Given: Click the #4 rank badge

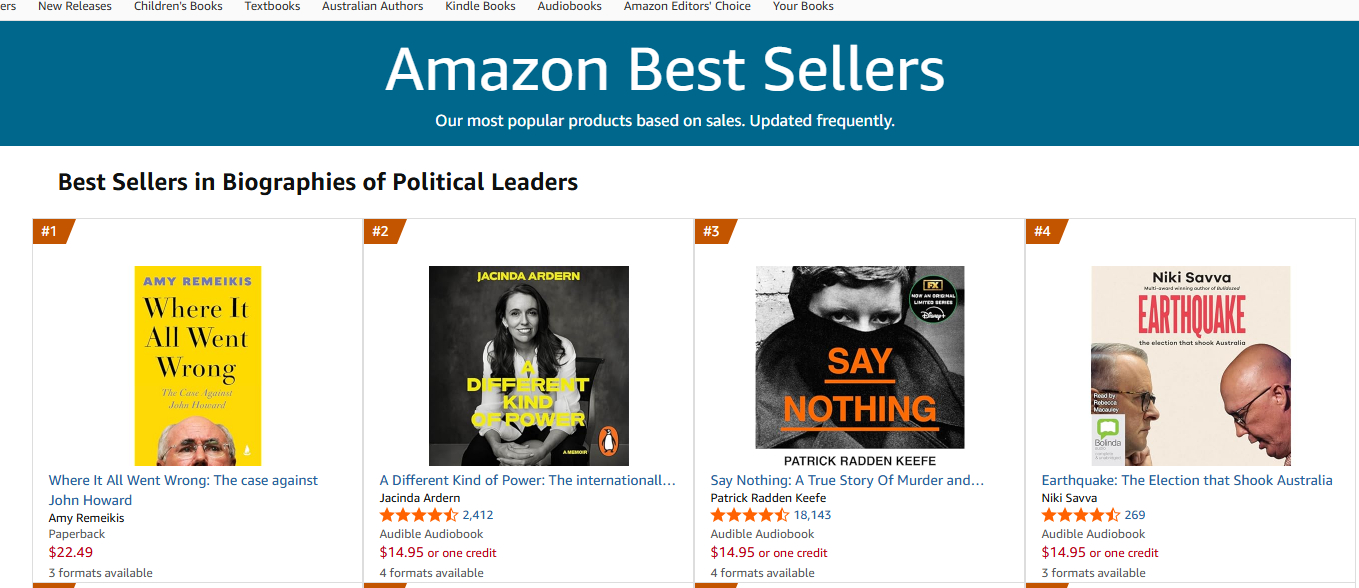Looking at the screenshot, I should tap(1043, 232).
